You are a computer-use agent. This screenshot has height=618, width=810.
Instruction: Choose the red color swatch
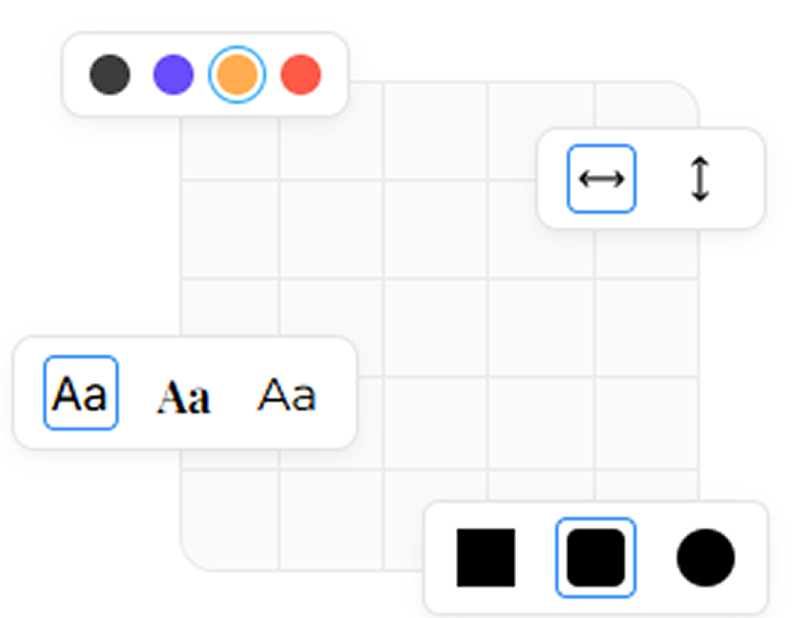point(301,75)
